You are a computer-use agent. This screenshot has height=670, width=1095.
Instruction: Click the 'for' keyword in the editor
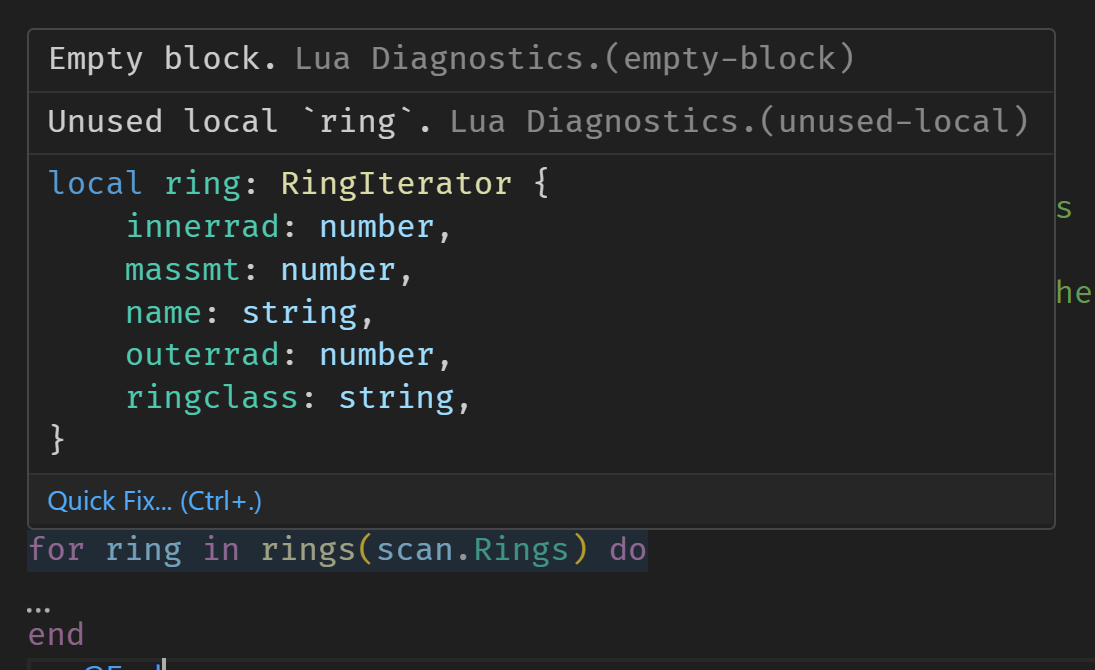coord(56,550)
